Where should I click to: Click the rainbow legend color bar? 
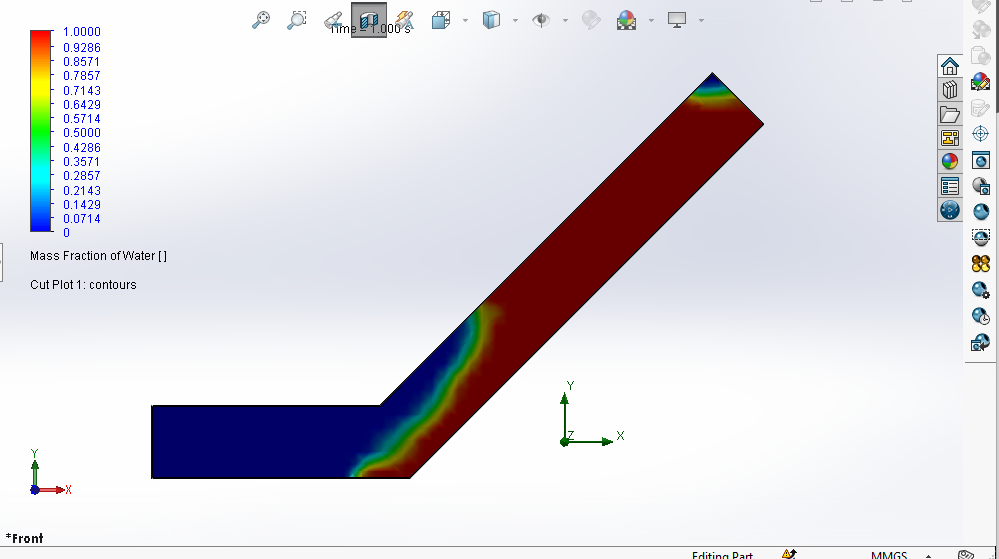41,131
